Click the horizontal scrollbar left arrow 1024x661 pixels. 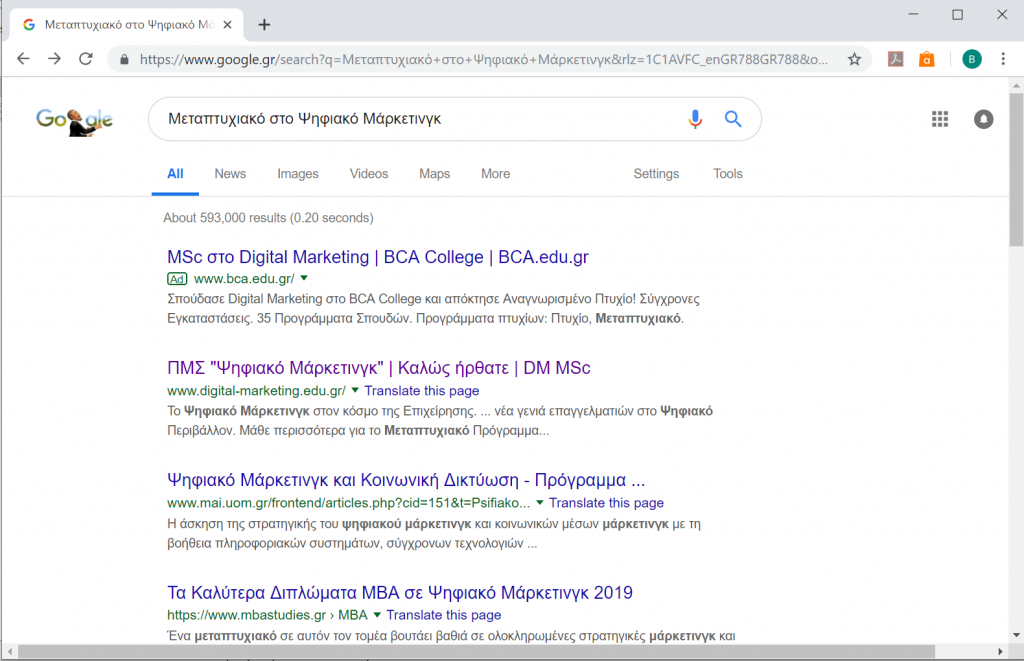coord(9,652)
